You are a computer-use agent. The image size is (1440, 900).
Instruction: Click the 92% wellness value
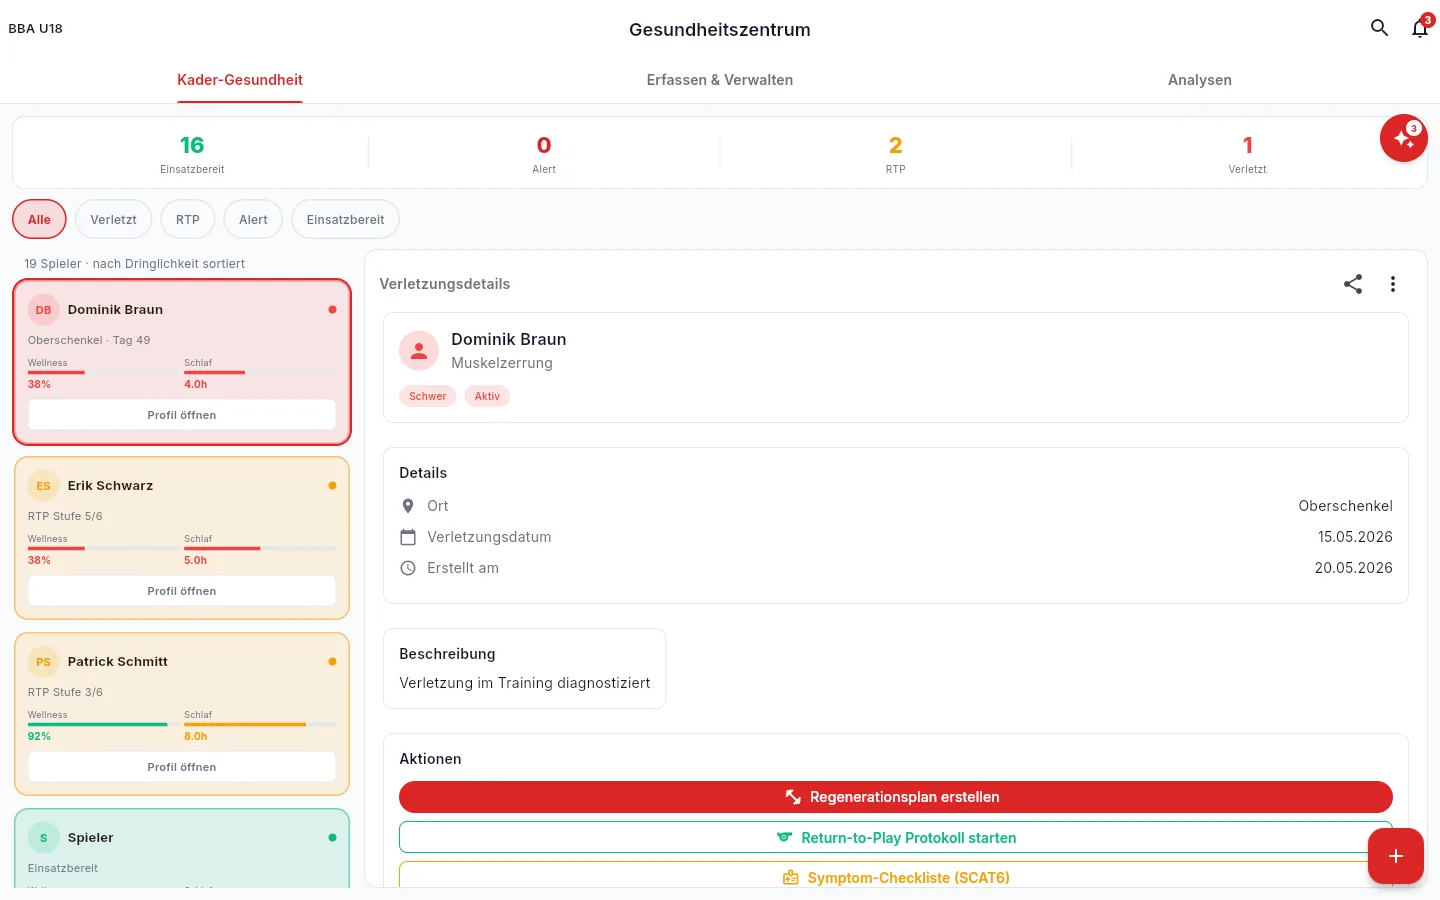pos(39,736)
